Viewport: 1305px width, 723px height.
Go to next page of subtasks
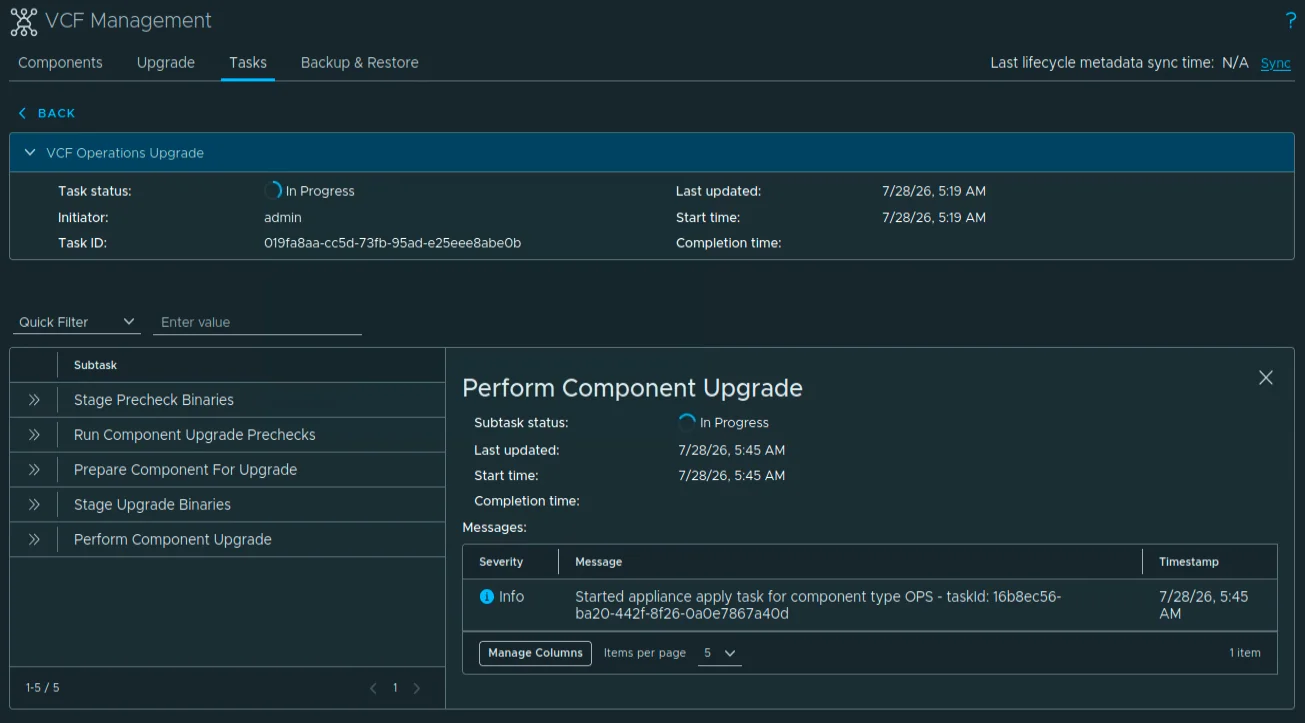[417, 688]
